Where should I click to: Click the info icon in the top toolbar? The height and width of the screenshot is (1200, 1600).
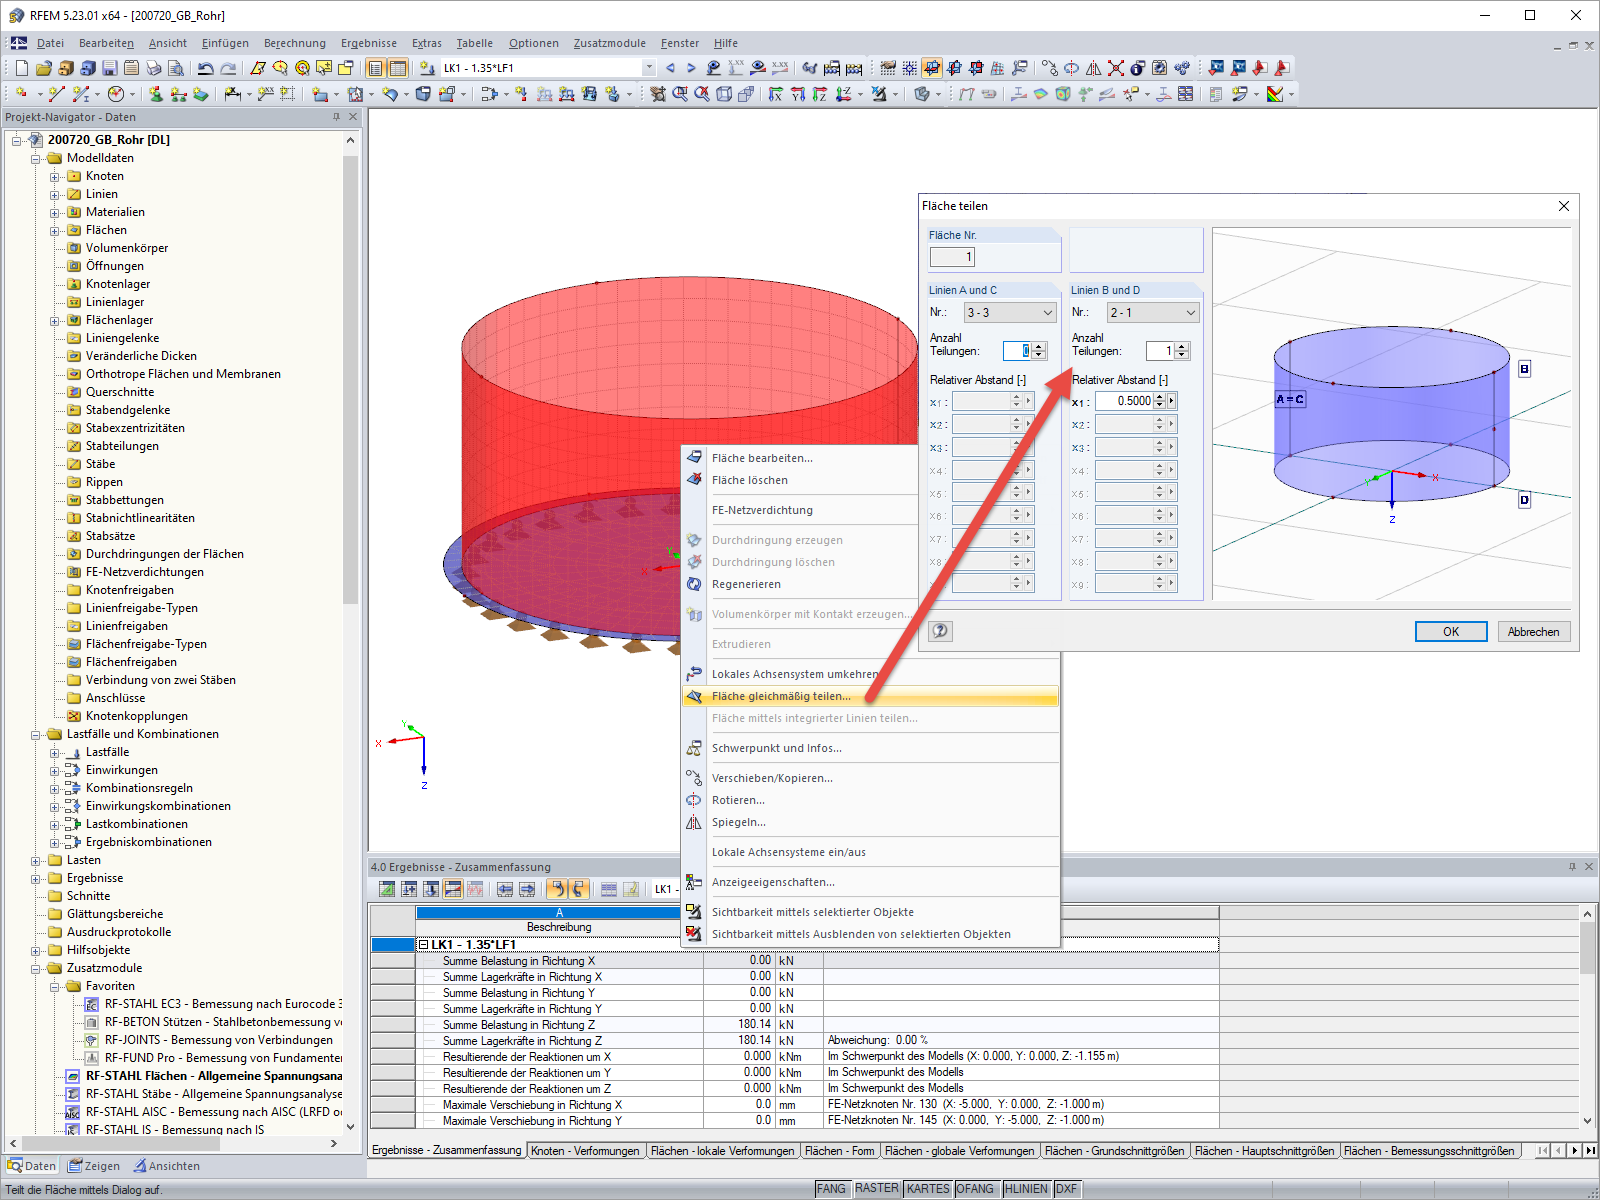[x=1137, y=68]
